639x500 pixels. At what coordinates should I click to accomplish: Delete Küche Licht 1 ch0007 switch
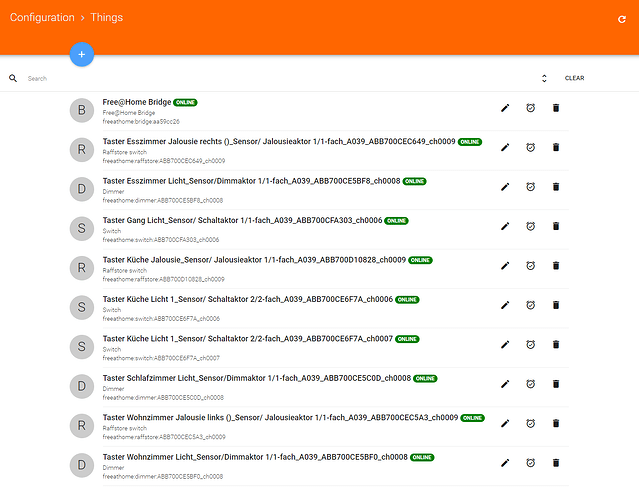tap(556, 345)
